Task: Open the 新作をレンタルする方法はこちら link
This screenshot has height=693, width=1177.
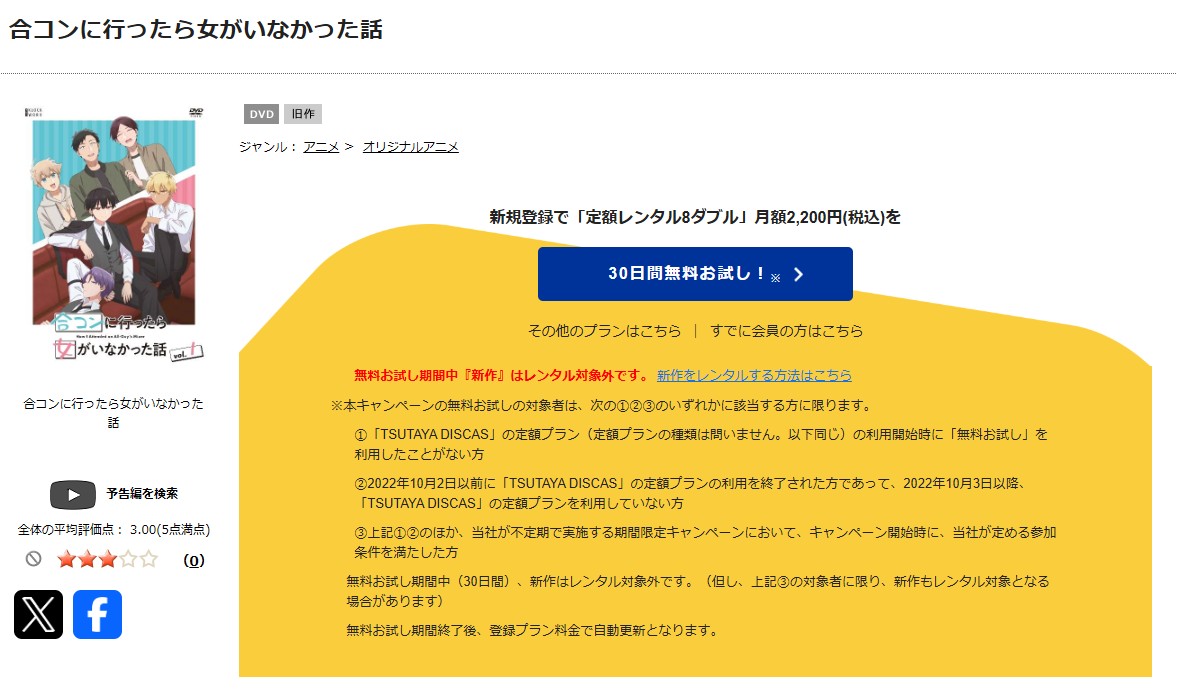Action: tap(754, 376)
